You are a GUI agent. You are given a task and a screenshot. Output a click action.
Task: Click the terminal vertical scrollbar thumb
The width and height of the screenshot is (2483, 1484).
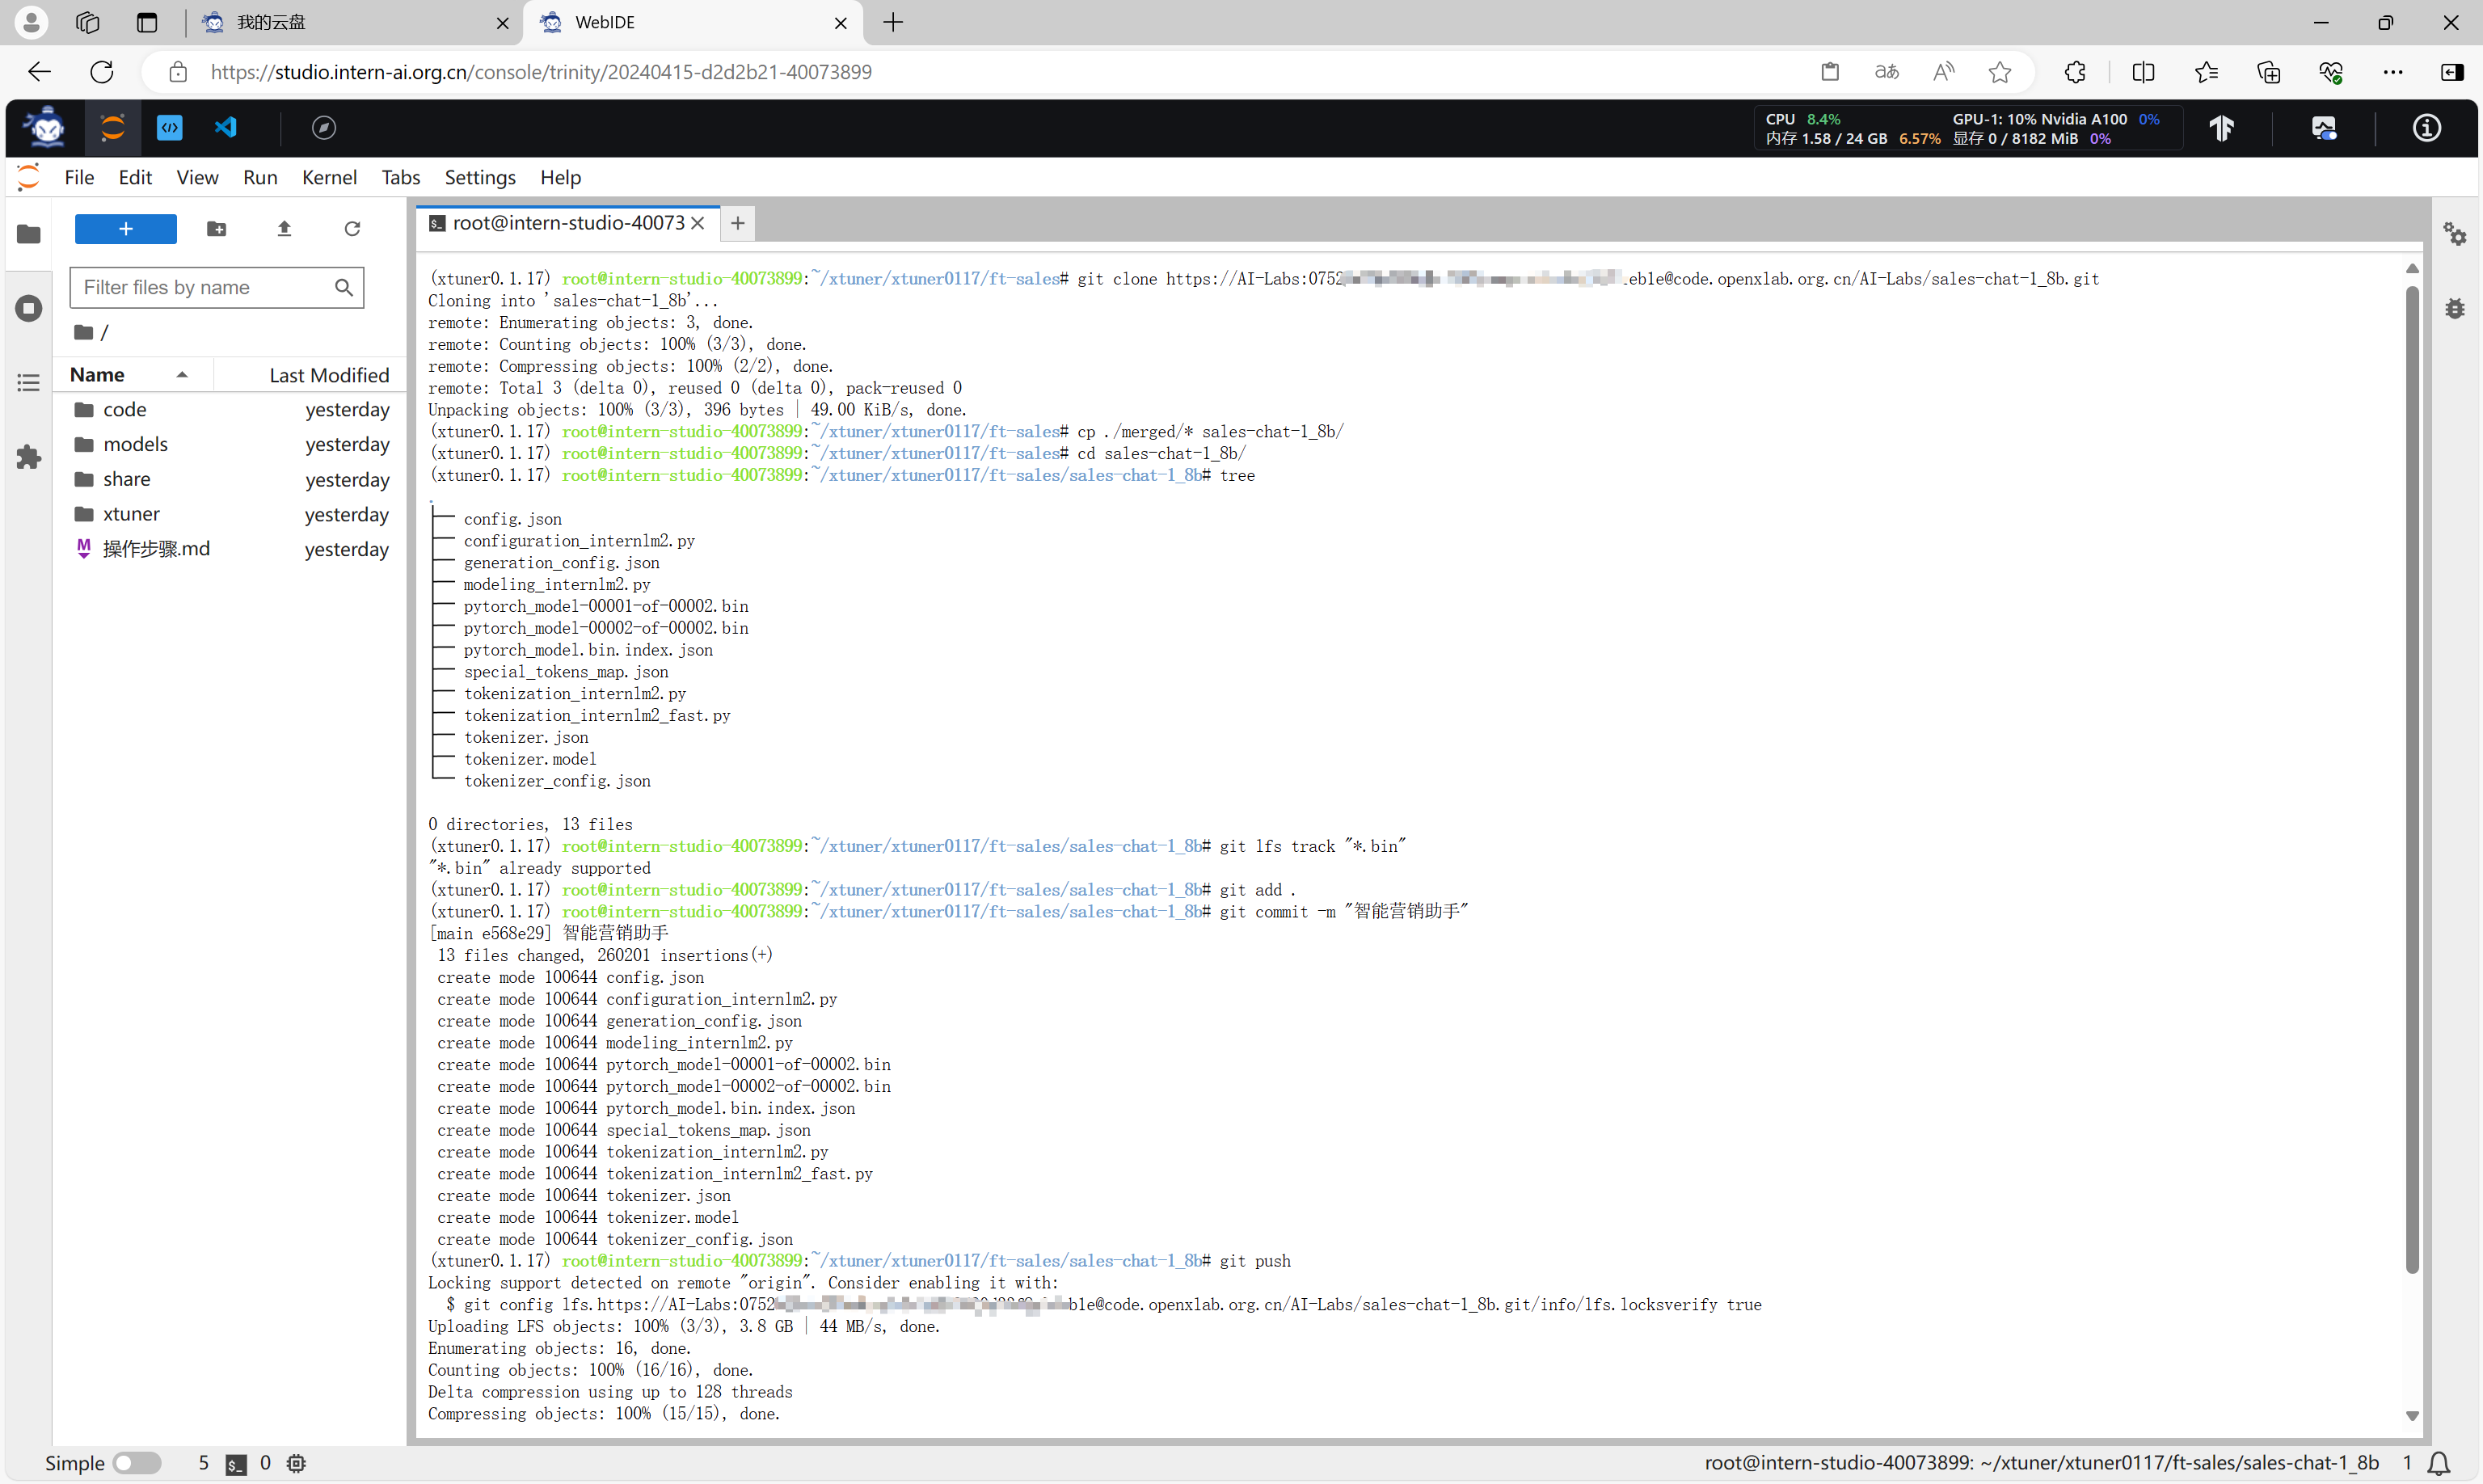pos(2412,780)
